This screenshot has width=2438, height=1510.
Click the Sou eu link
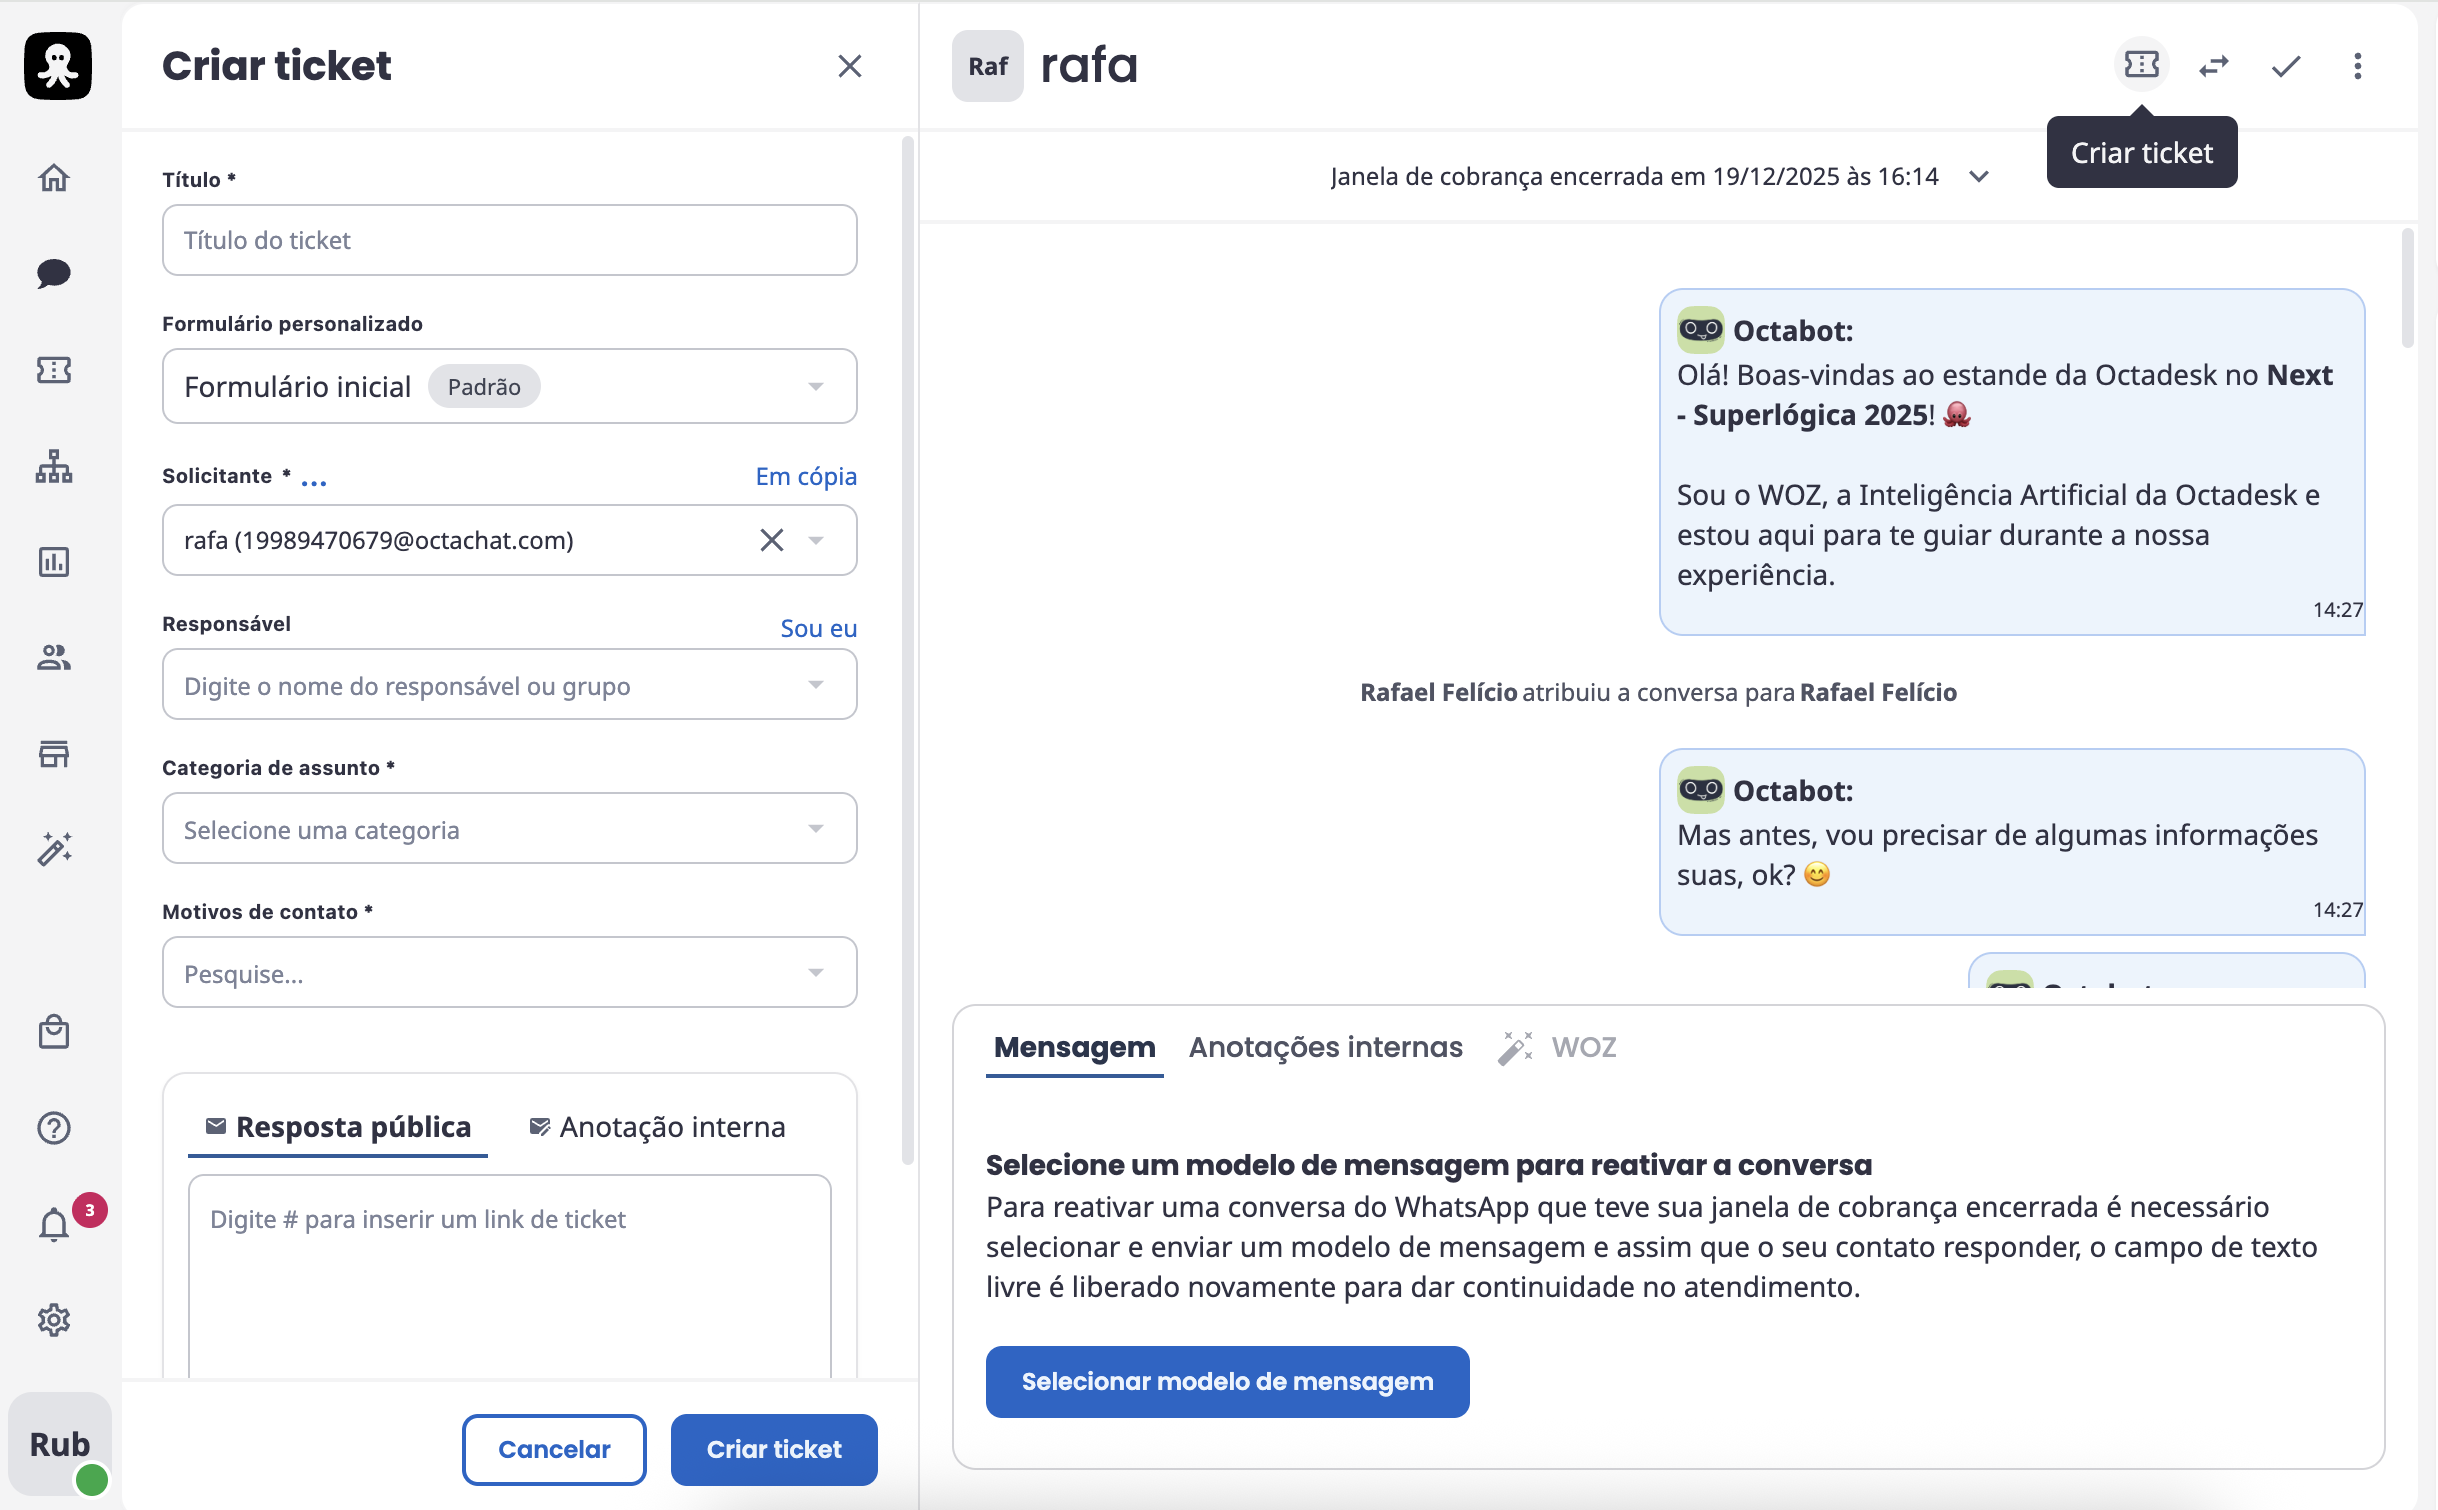point(818,628)
